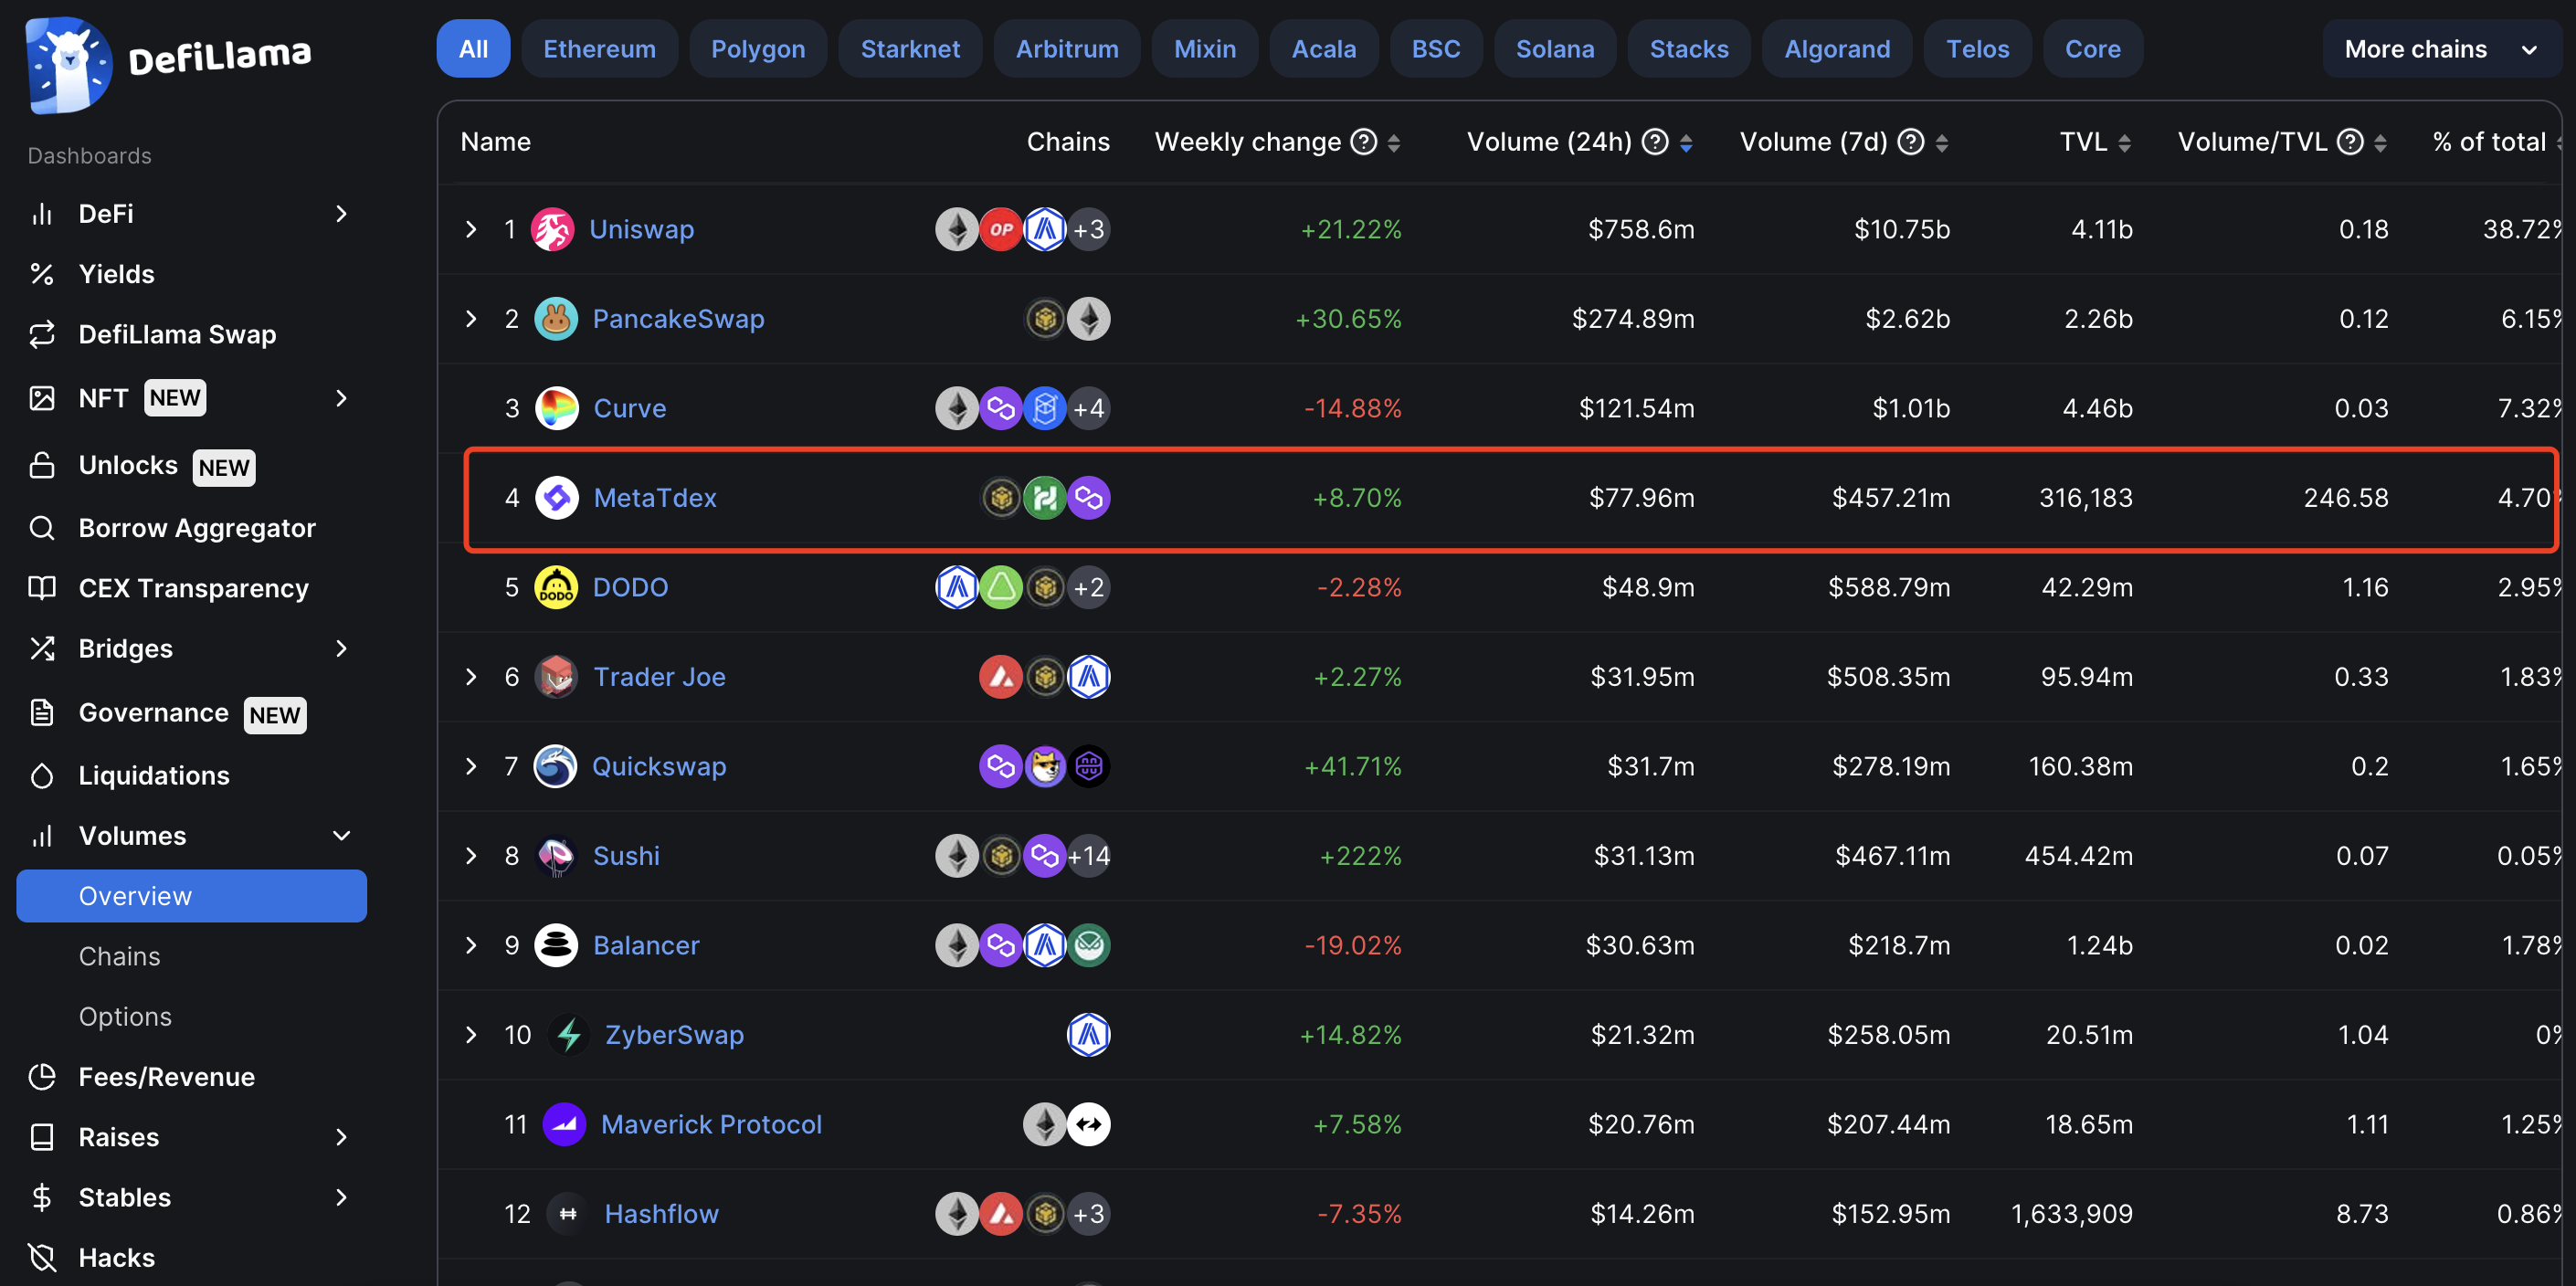Select the Ethereum chain tab
Image resolution: width=2576 pixels, height=1286 pixels.
pyautogui.click(x=599, y=49)
